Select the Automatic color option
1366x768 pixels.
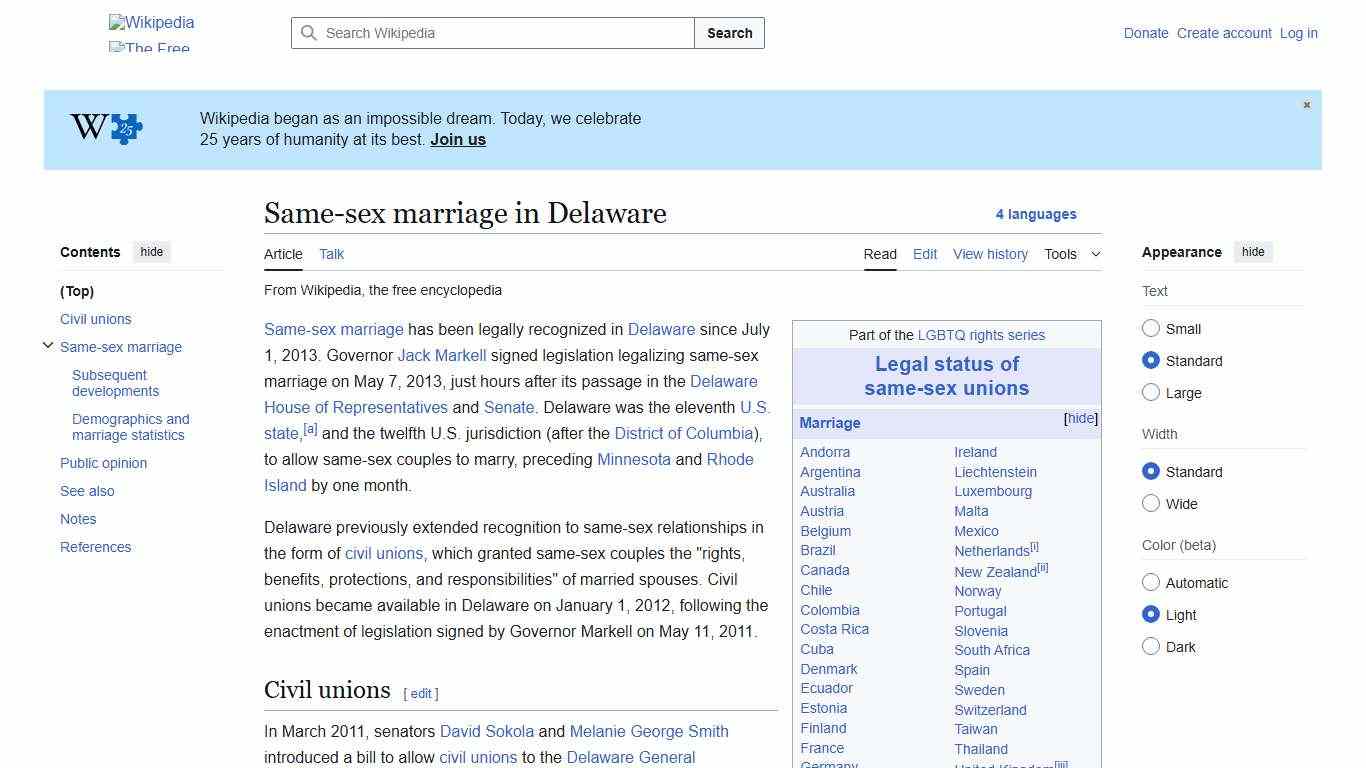[x=1151, y=583]
